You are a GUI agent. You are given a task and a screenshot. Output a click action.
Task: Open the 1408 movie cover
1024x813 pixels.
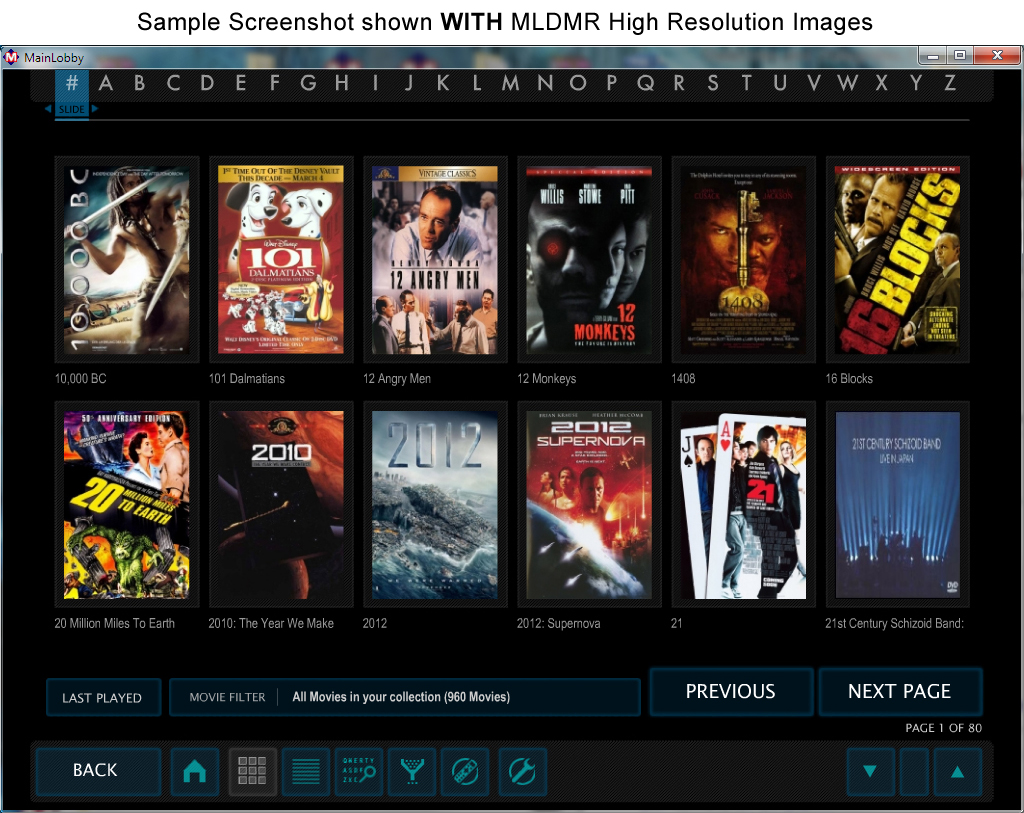tap(743, 259)
